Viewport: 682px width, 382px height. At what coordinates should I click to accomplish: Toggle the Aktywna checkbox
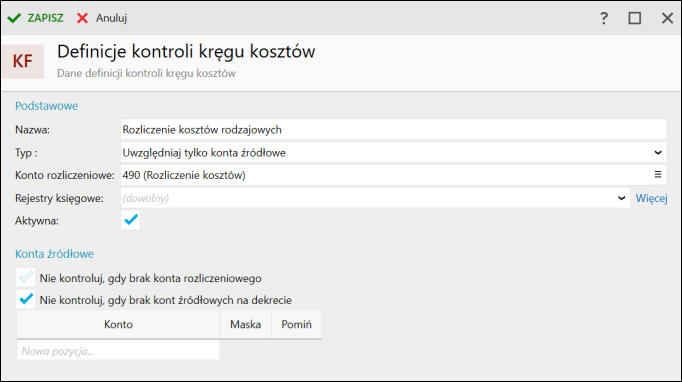(130, 220)
